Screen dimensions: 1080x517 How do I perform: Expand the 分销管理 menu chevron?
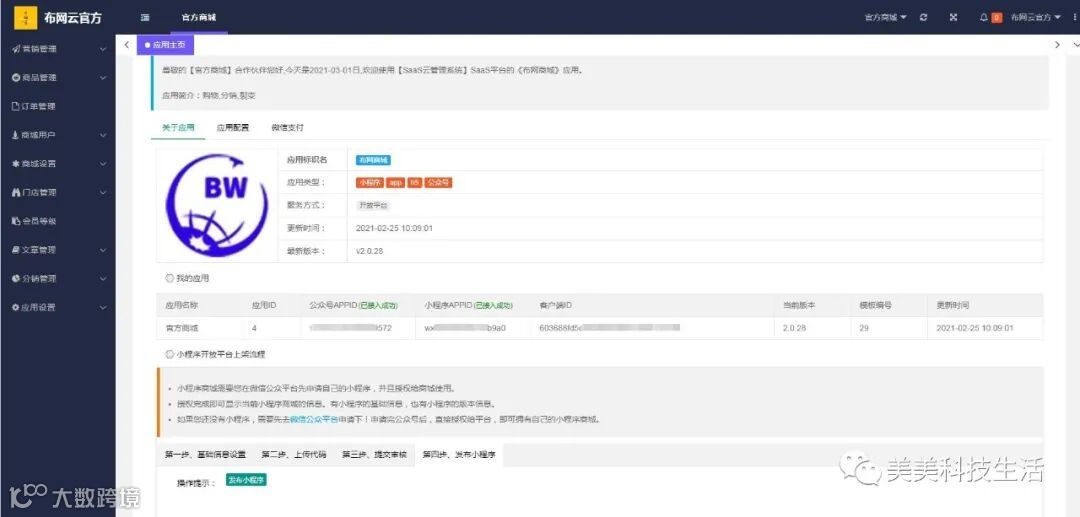coord(103,279)
